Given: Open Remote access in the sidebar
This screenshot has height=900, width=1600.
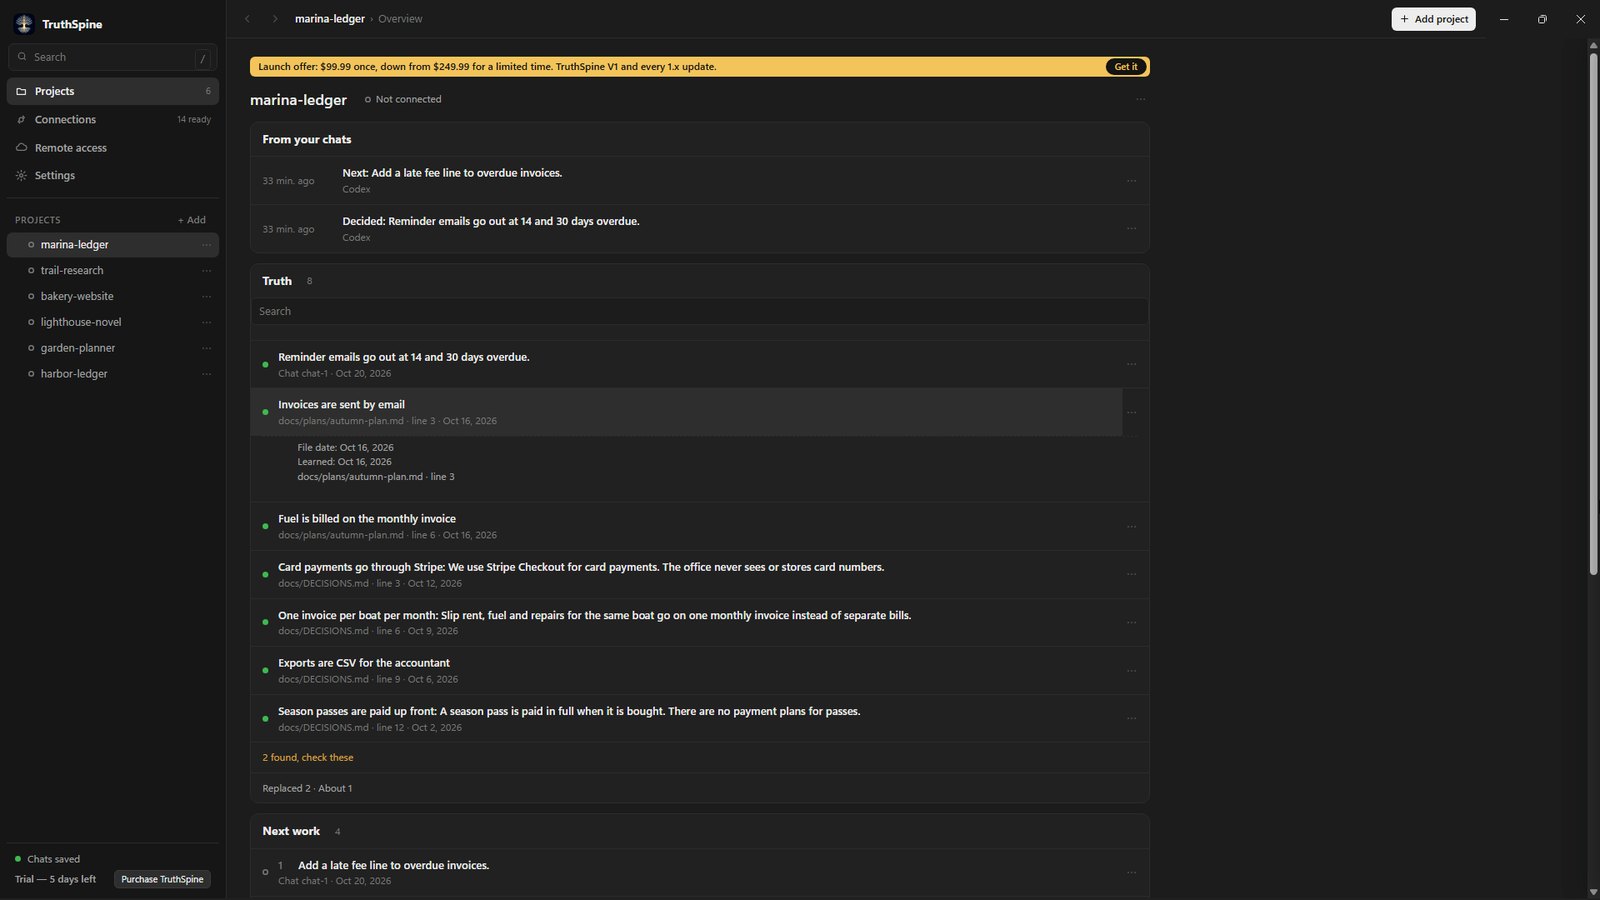Looking at the screenshot, I should point(113,147).
